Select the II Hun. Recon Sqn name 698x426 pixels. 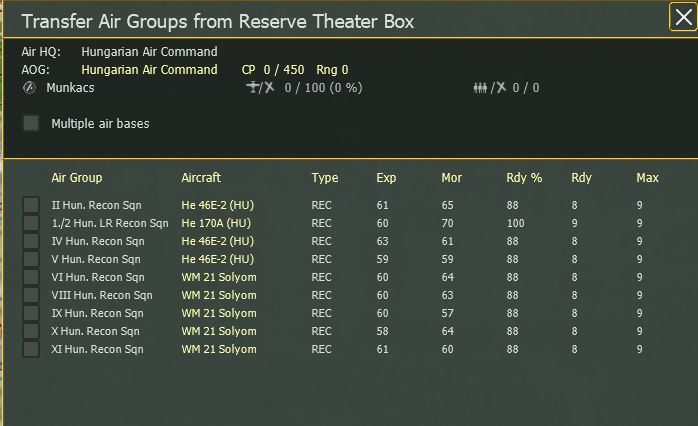pos(96,205)
